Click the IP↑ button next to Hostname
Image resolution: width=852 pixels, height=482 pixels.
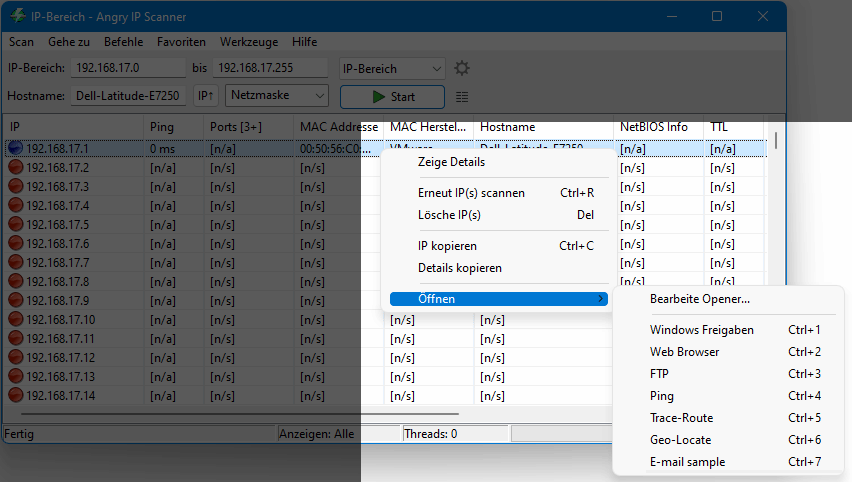coord(205,96)
